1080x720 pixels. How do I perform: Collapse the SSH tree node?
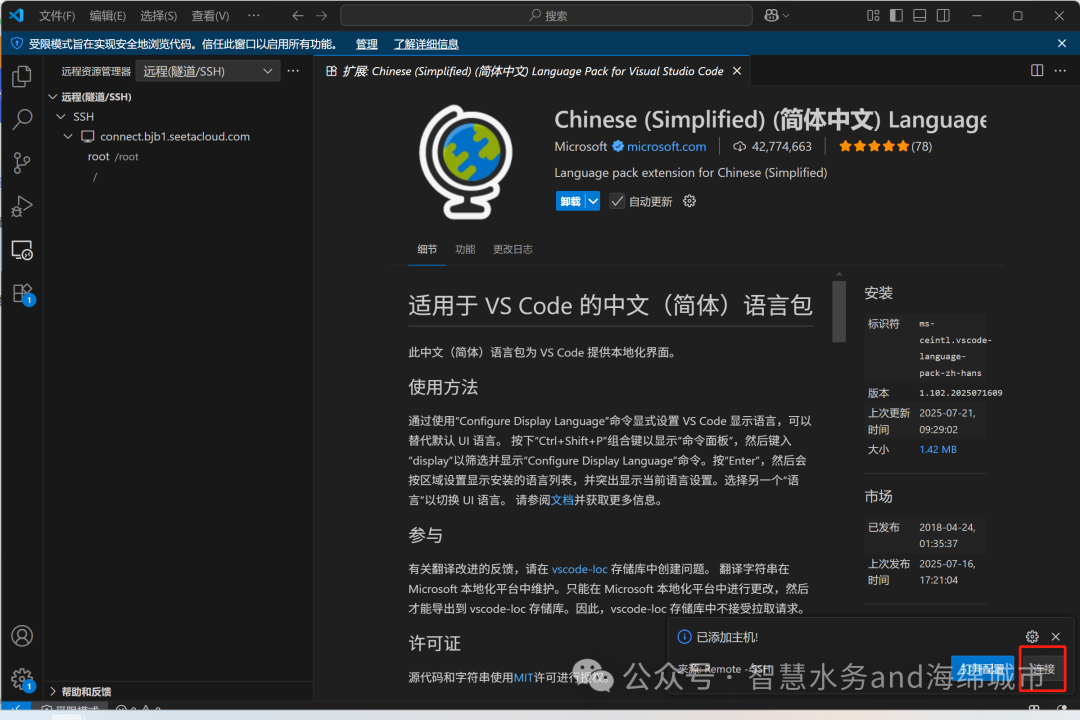61,116
